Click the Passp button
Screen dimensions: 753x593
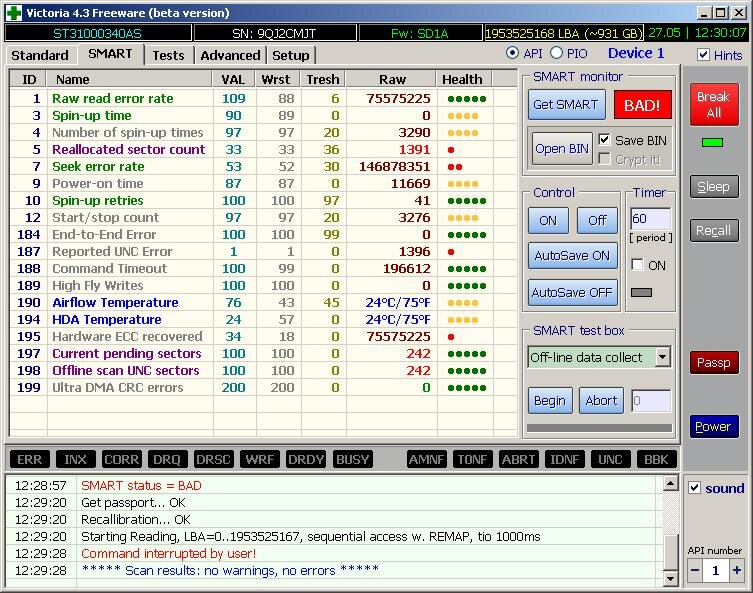click(x=714, y=363)
